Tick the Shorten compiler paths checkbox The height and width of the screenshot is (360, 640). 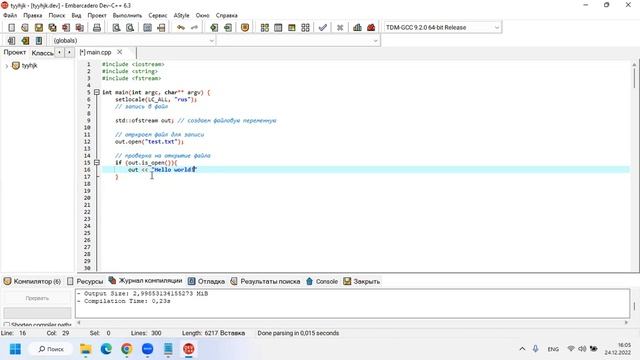[x=7, y=325]
